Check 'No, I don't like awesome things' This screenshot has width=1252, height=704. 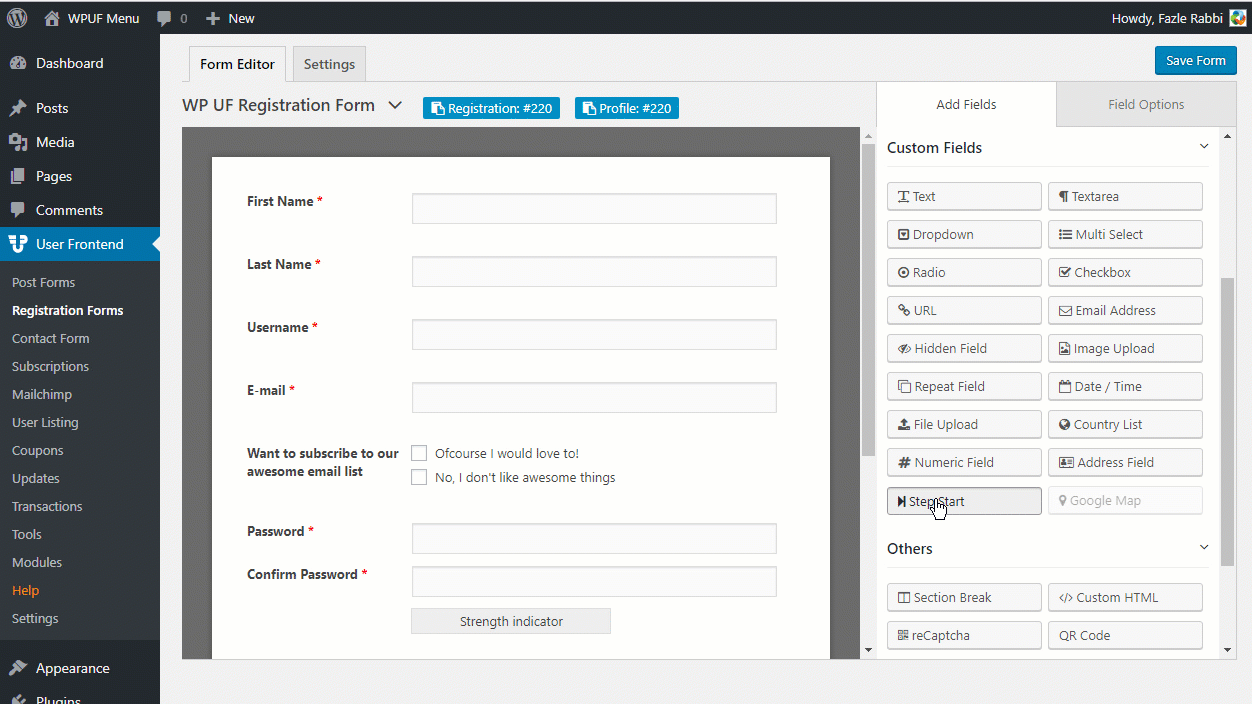click(x=419, y=477)
